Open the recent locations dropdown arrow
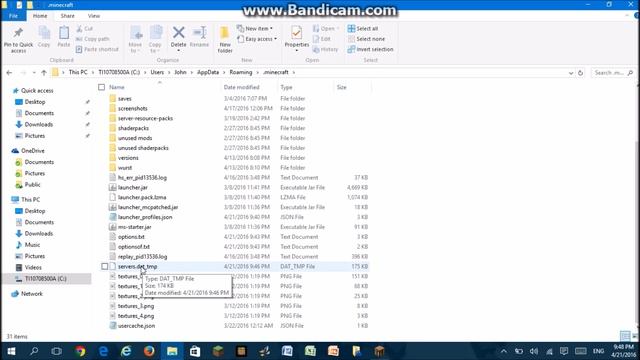This screenshot has width=640, height=360. tap(34, 73)
